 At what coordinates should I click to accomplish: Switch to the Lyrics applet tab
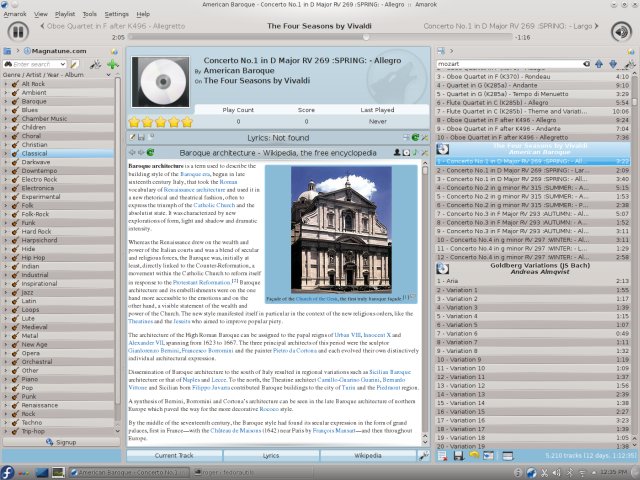pyautogui.click(x=271, y=455)
